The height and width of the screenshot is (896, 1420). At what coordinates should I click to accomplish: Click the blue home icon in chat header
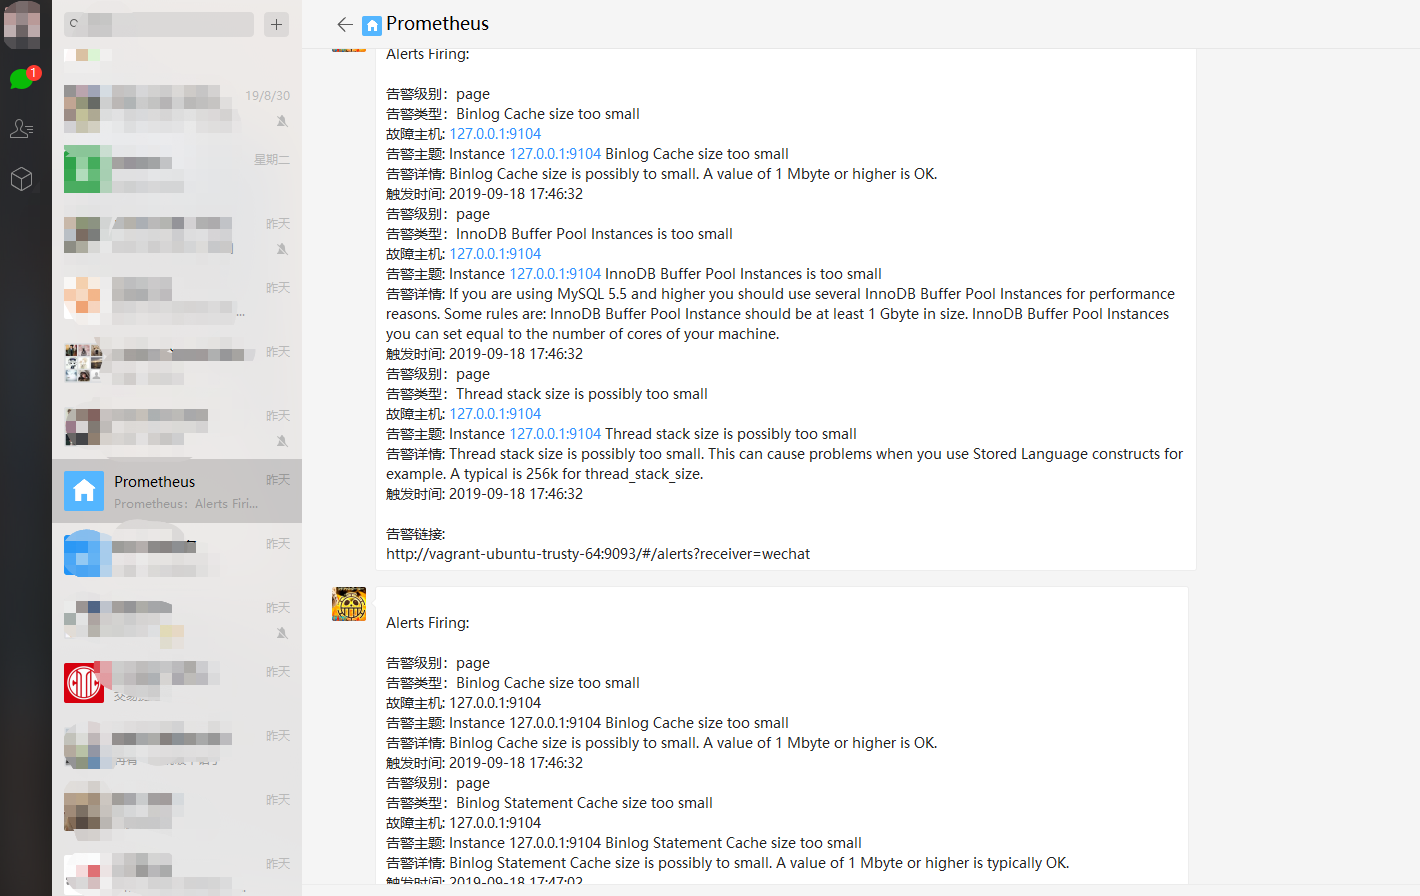point(372,25)
